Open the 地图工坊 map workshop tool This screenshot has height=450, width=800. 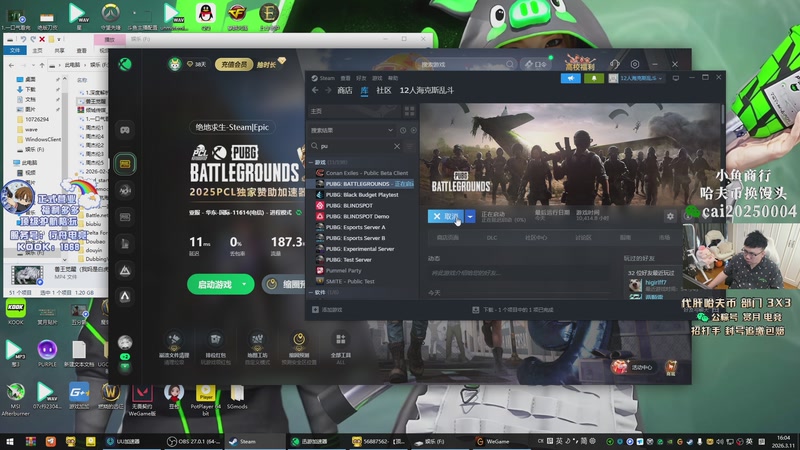[x=257, y=347]
